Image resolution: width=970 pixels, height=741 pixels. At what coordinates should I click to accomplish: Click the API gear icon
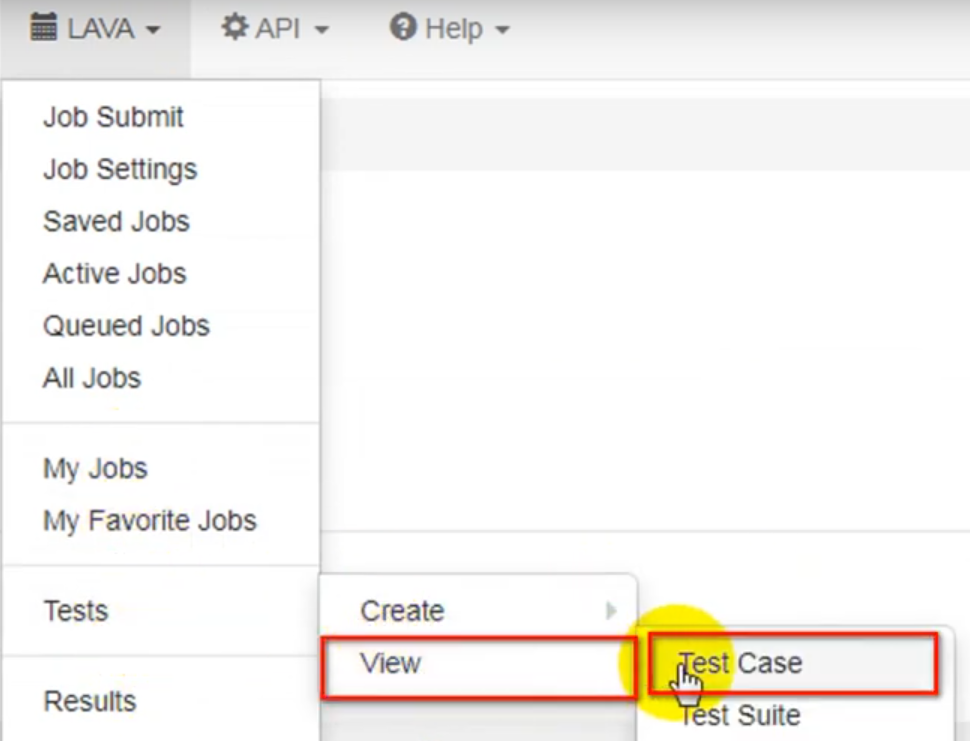[235, 27]
